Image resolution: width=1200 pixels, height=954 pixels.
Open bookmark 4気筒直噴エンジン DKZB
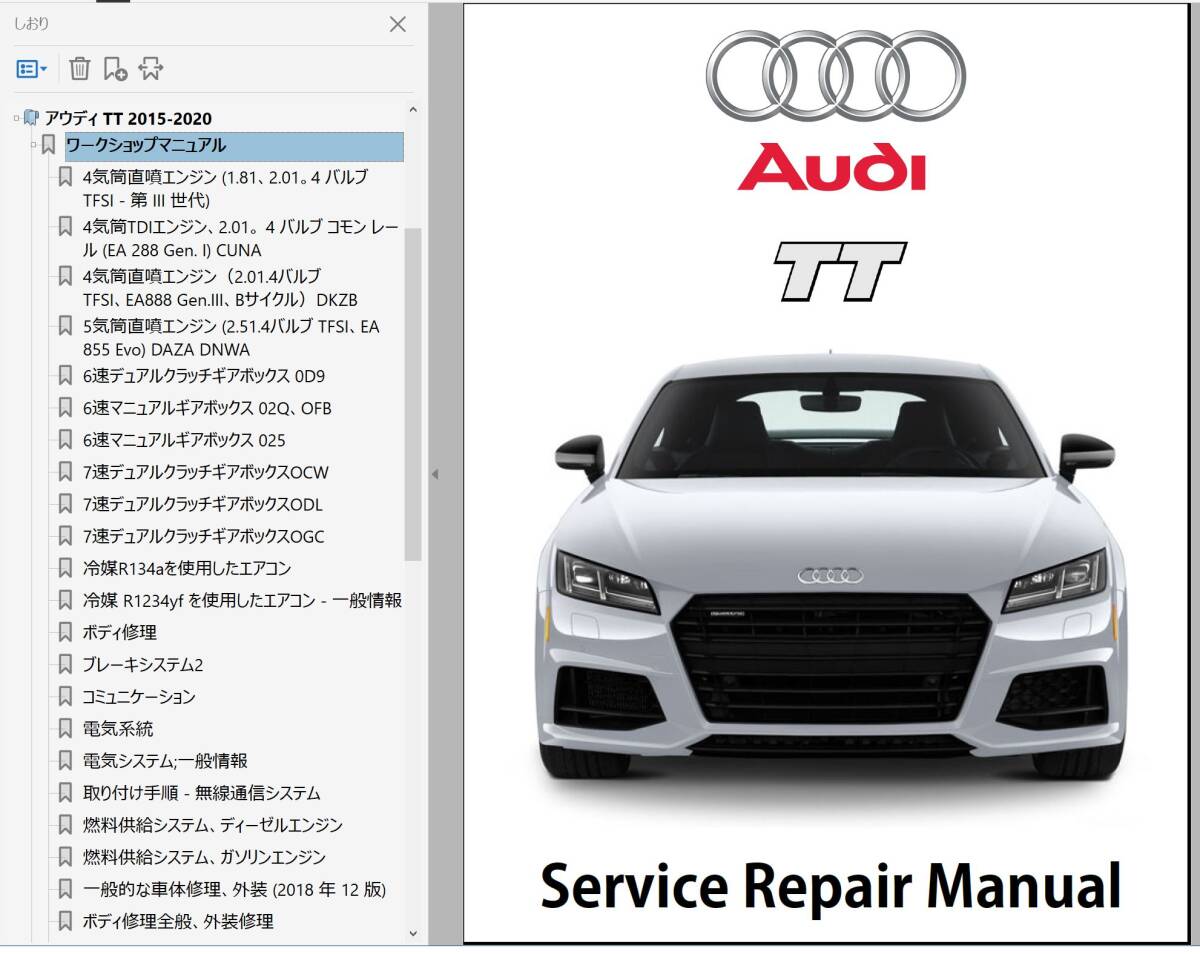(220, 288)
